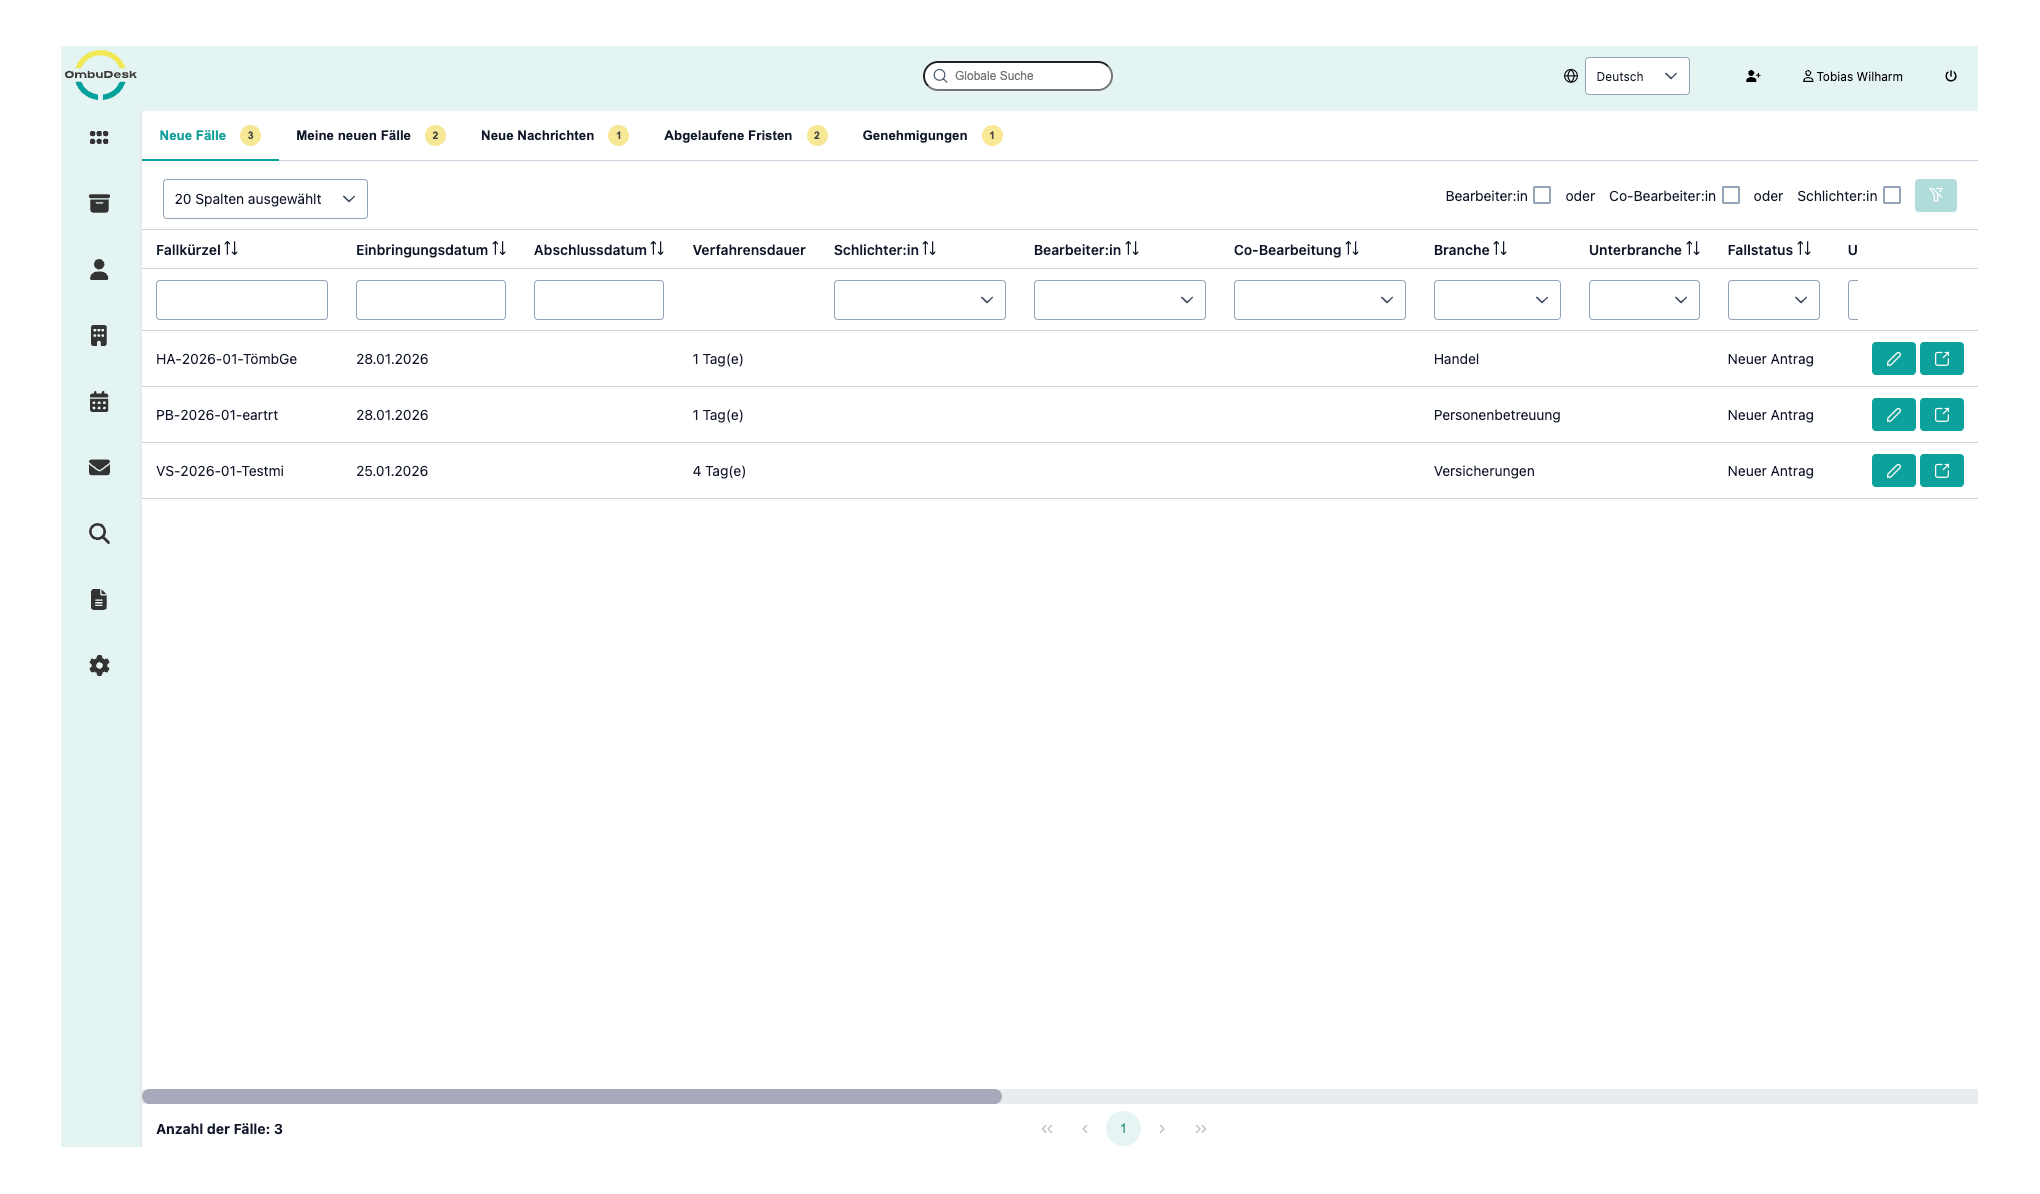The height and width of the screenshot is (1194, 2040).
Task: Open the Abgelaufene Fristen tab
Action: [x=727, y=136]
